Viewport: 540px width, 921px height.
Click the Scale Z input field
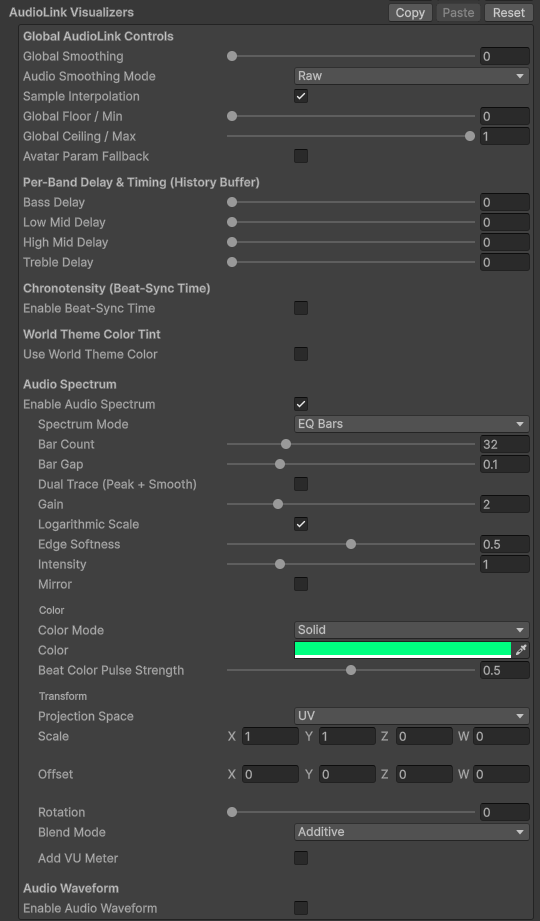(424, 736)
